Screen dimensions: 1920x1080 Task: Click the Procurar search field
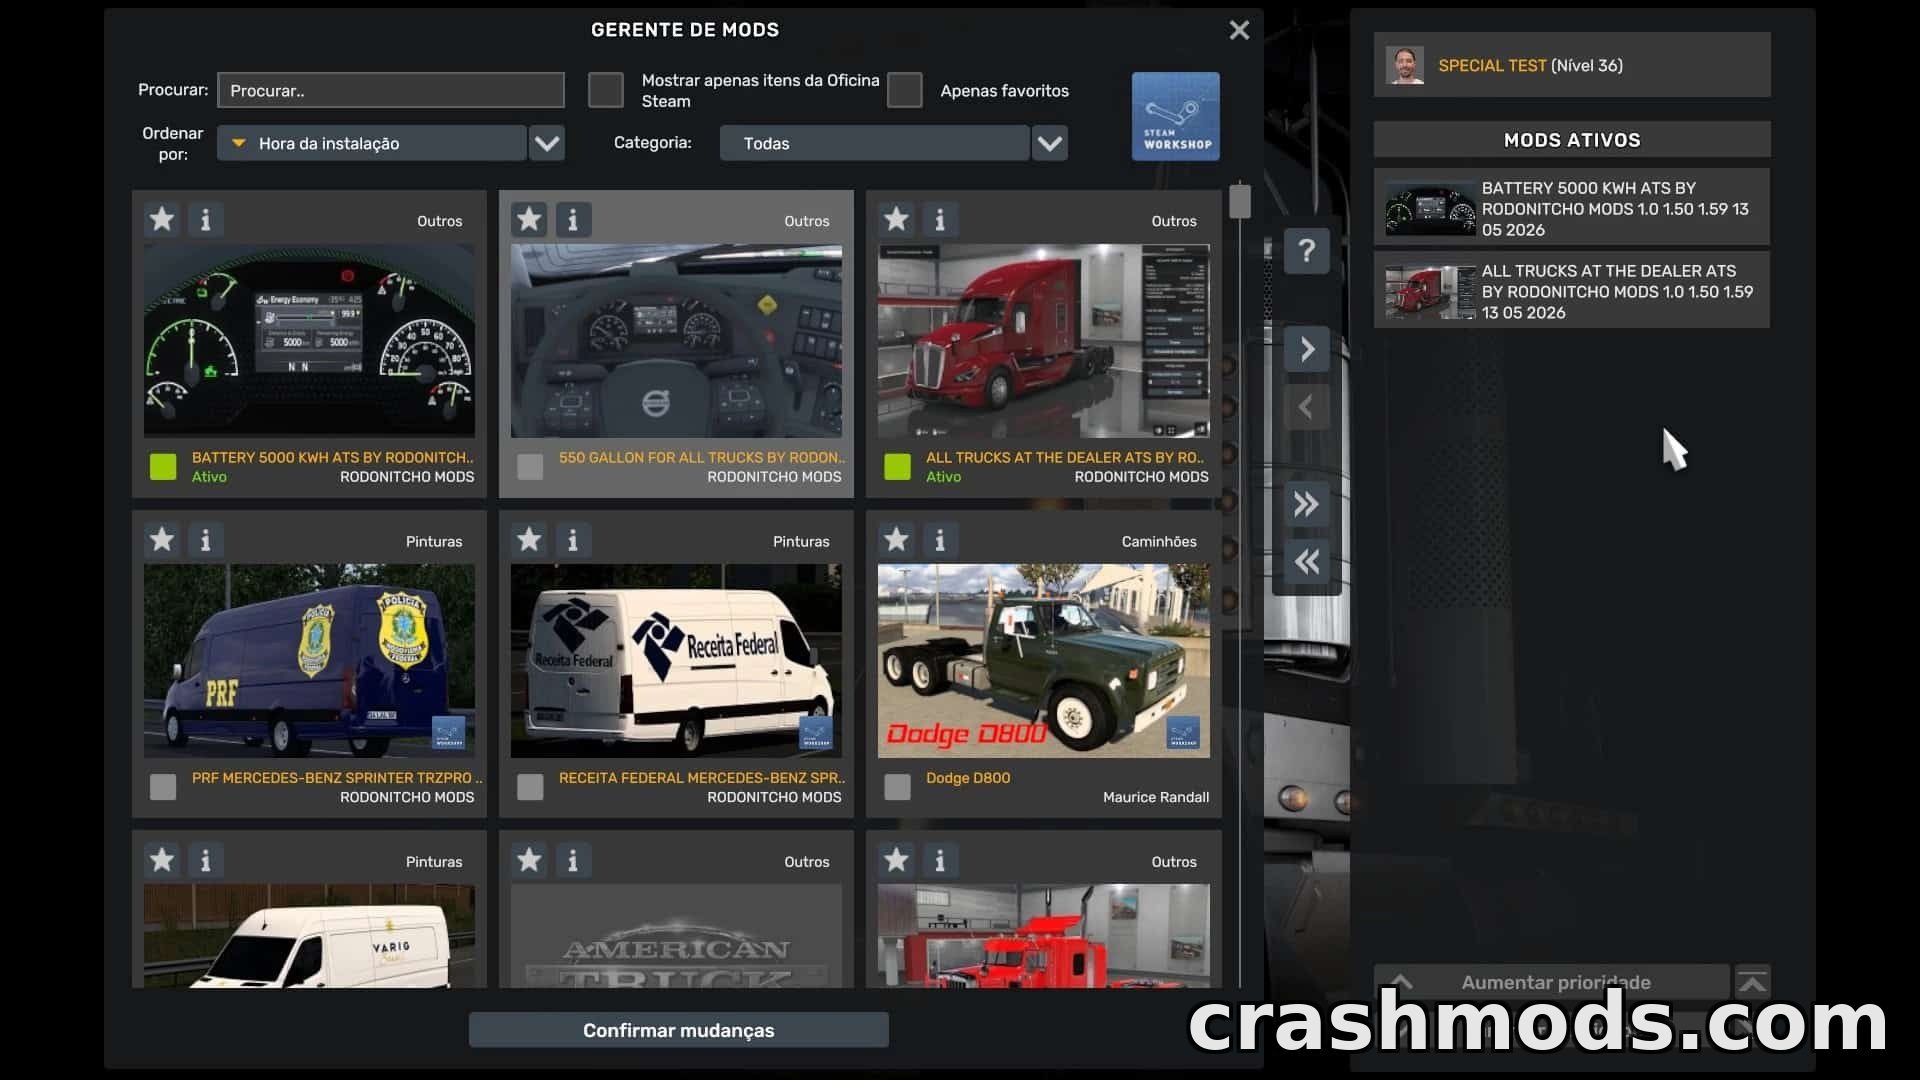pyautogui.click(x=391, y=90)
